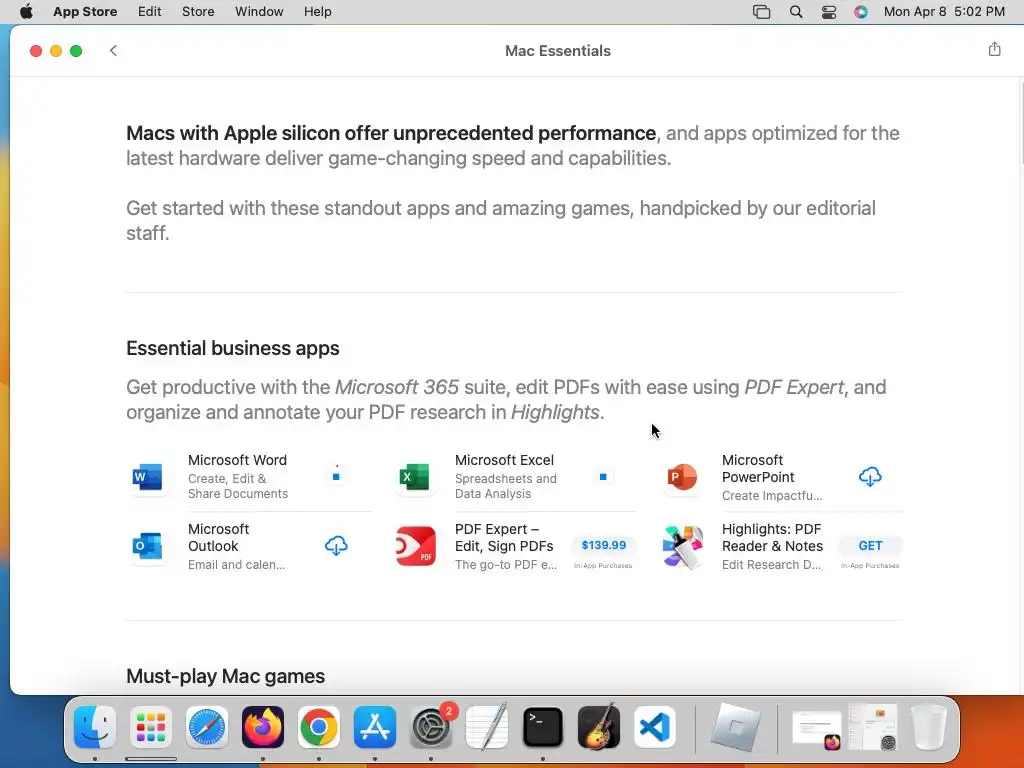Open the Microsoft PowerPoint app icon
Screen dimensions: 1024x768
point(682,477)
